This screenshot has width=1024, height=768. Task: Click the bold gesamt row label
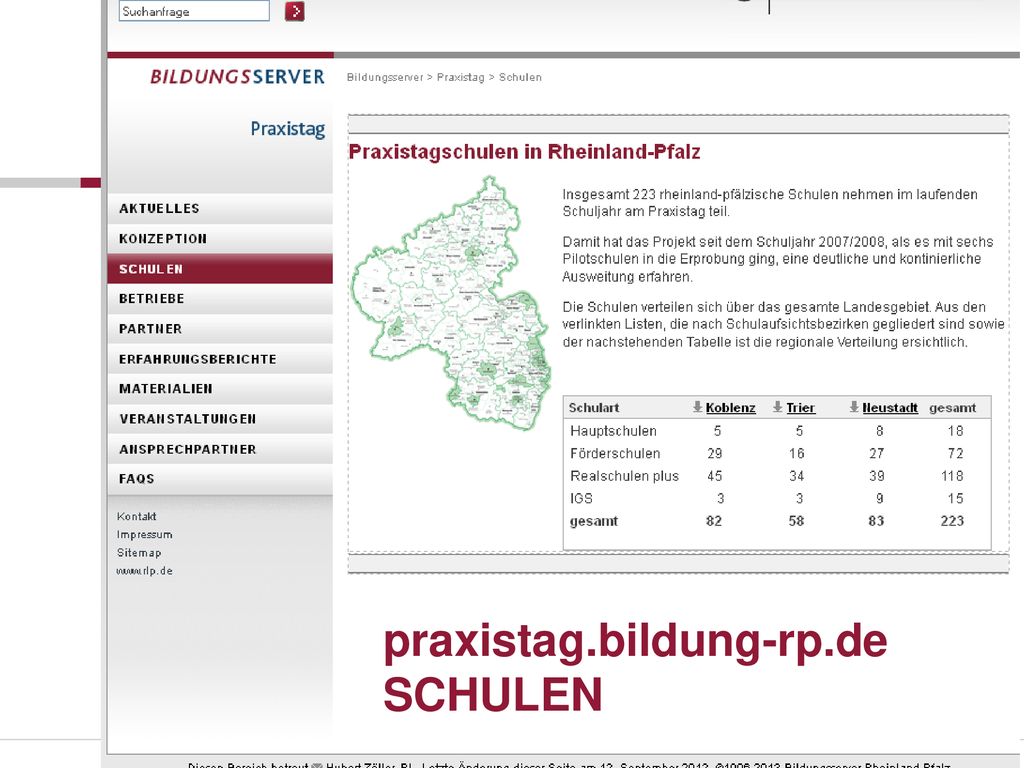594,521
